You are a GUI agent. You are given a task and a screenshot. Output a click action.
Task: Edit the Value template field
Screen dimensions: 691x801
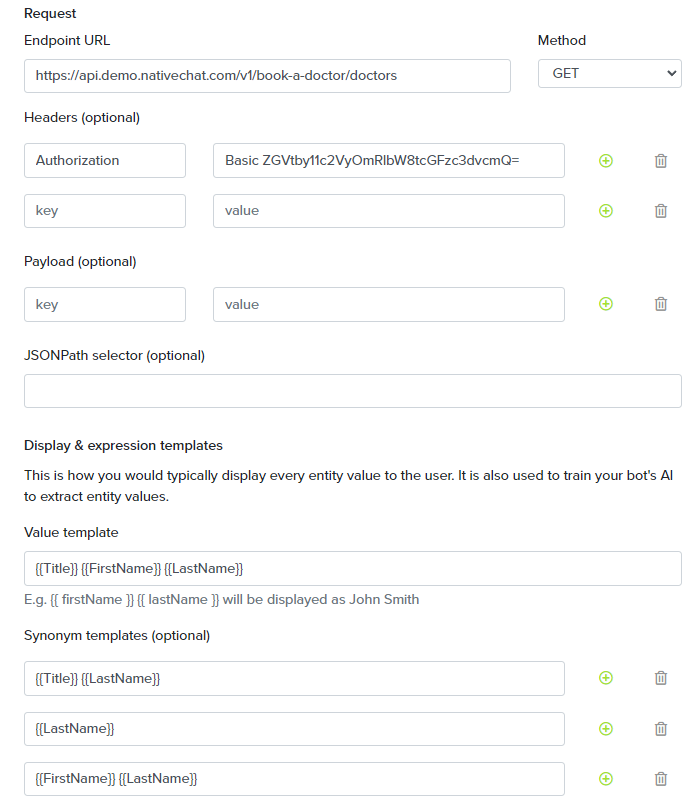coord(352,568)
